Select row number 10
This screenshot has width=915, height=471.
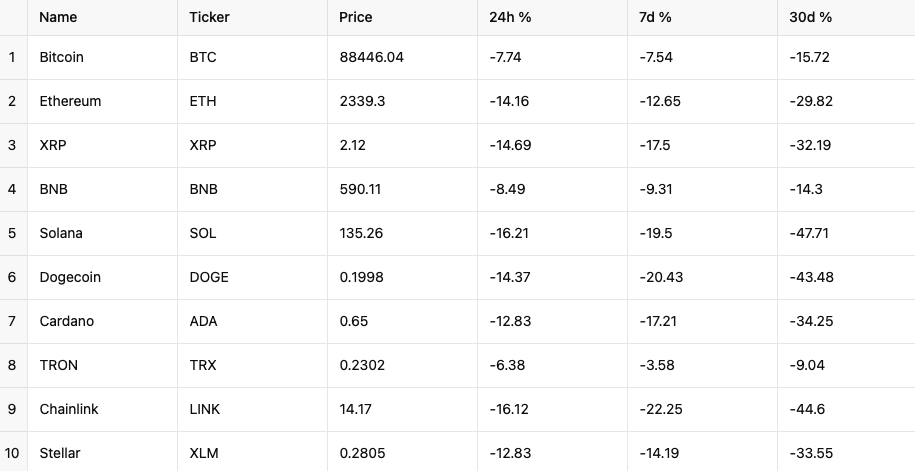click(x=12, y=453)
